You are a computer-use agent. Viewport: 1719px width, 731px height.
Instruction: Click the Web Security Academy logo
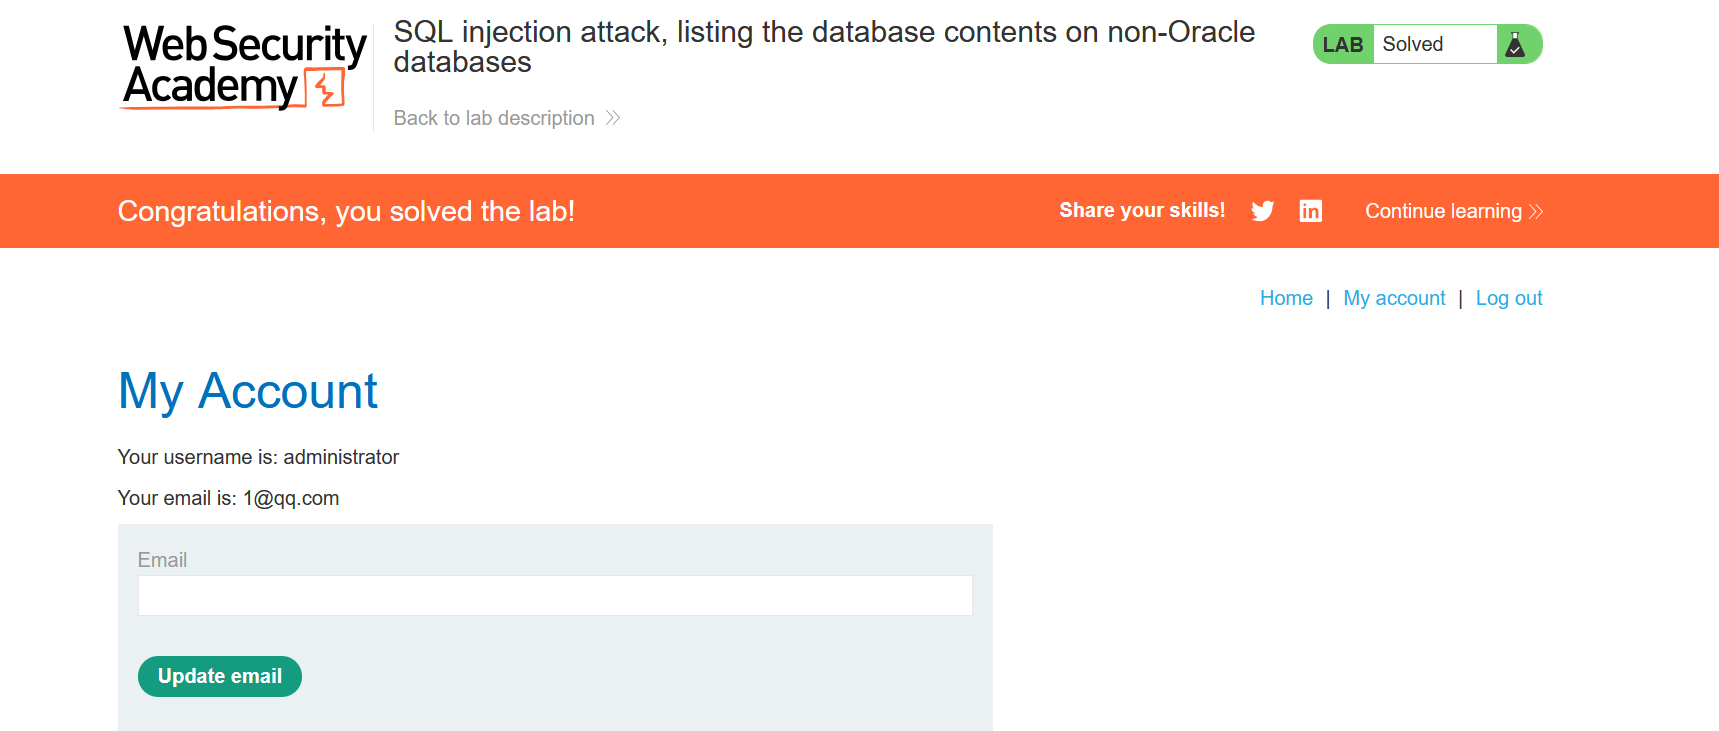[x=243, y=66]
